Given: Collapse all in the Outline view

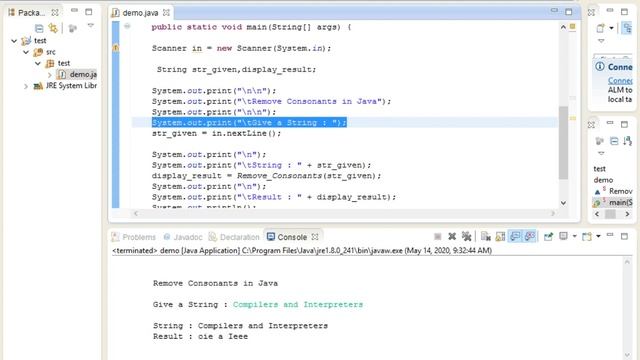Looking at the screenshot, I should click(x=614, y=141).
